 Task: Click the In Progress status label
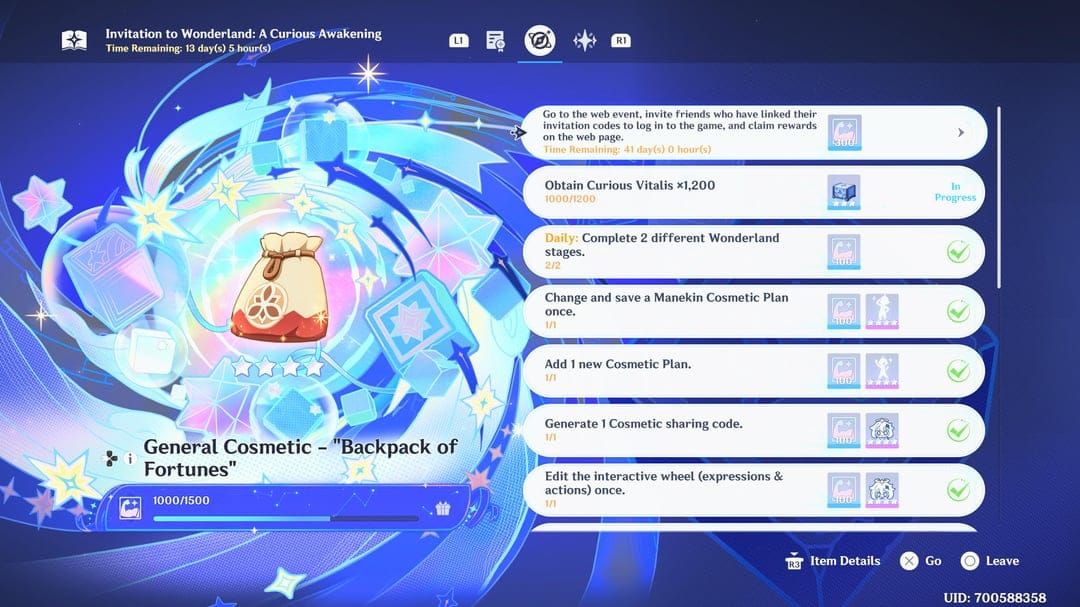pyautogui.click(x=955, y=192)
